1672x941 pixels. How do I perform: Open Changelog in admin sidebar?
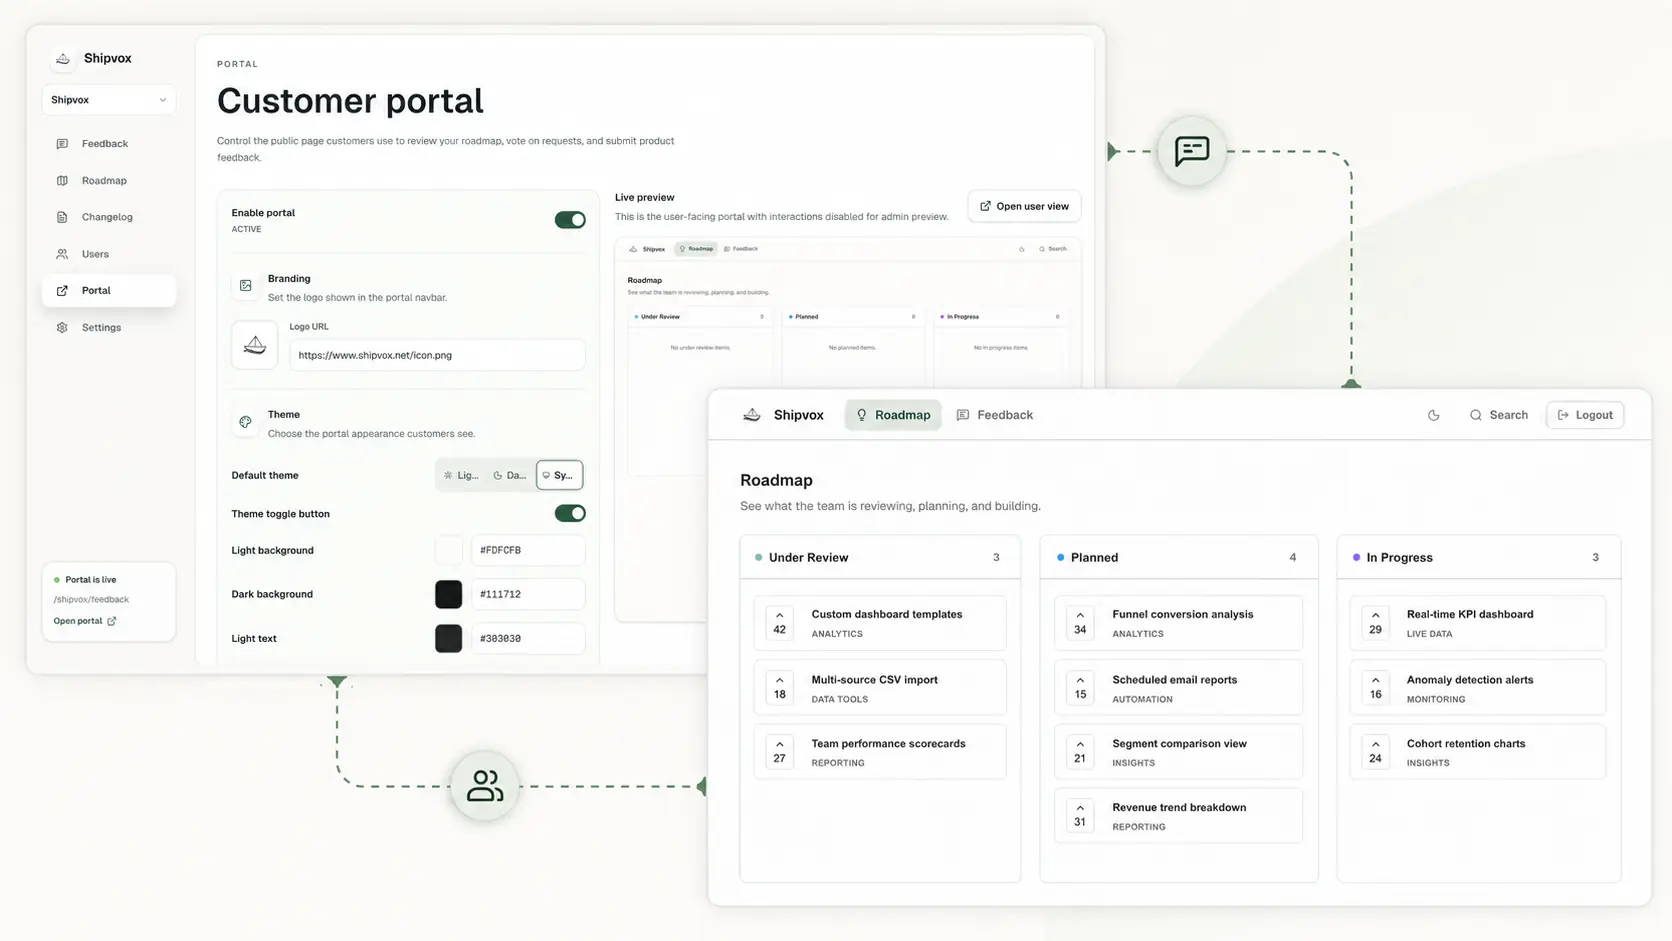(x=109, y=217)
